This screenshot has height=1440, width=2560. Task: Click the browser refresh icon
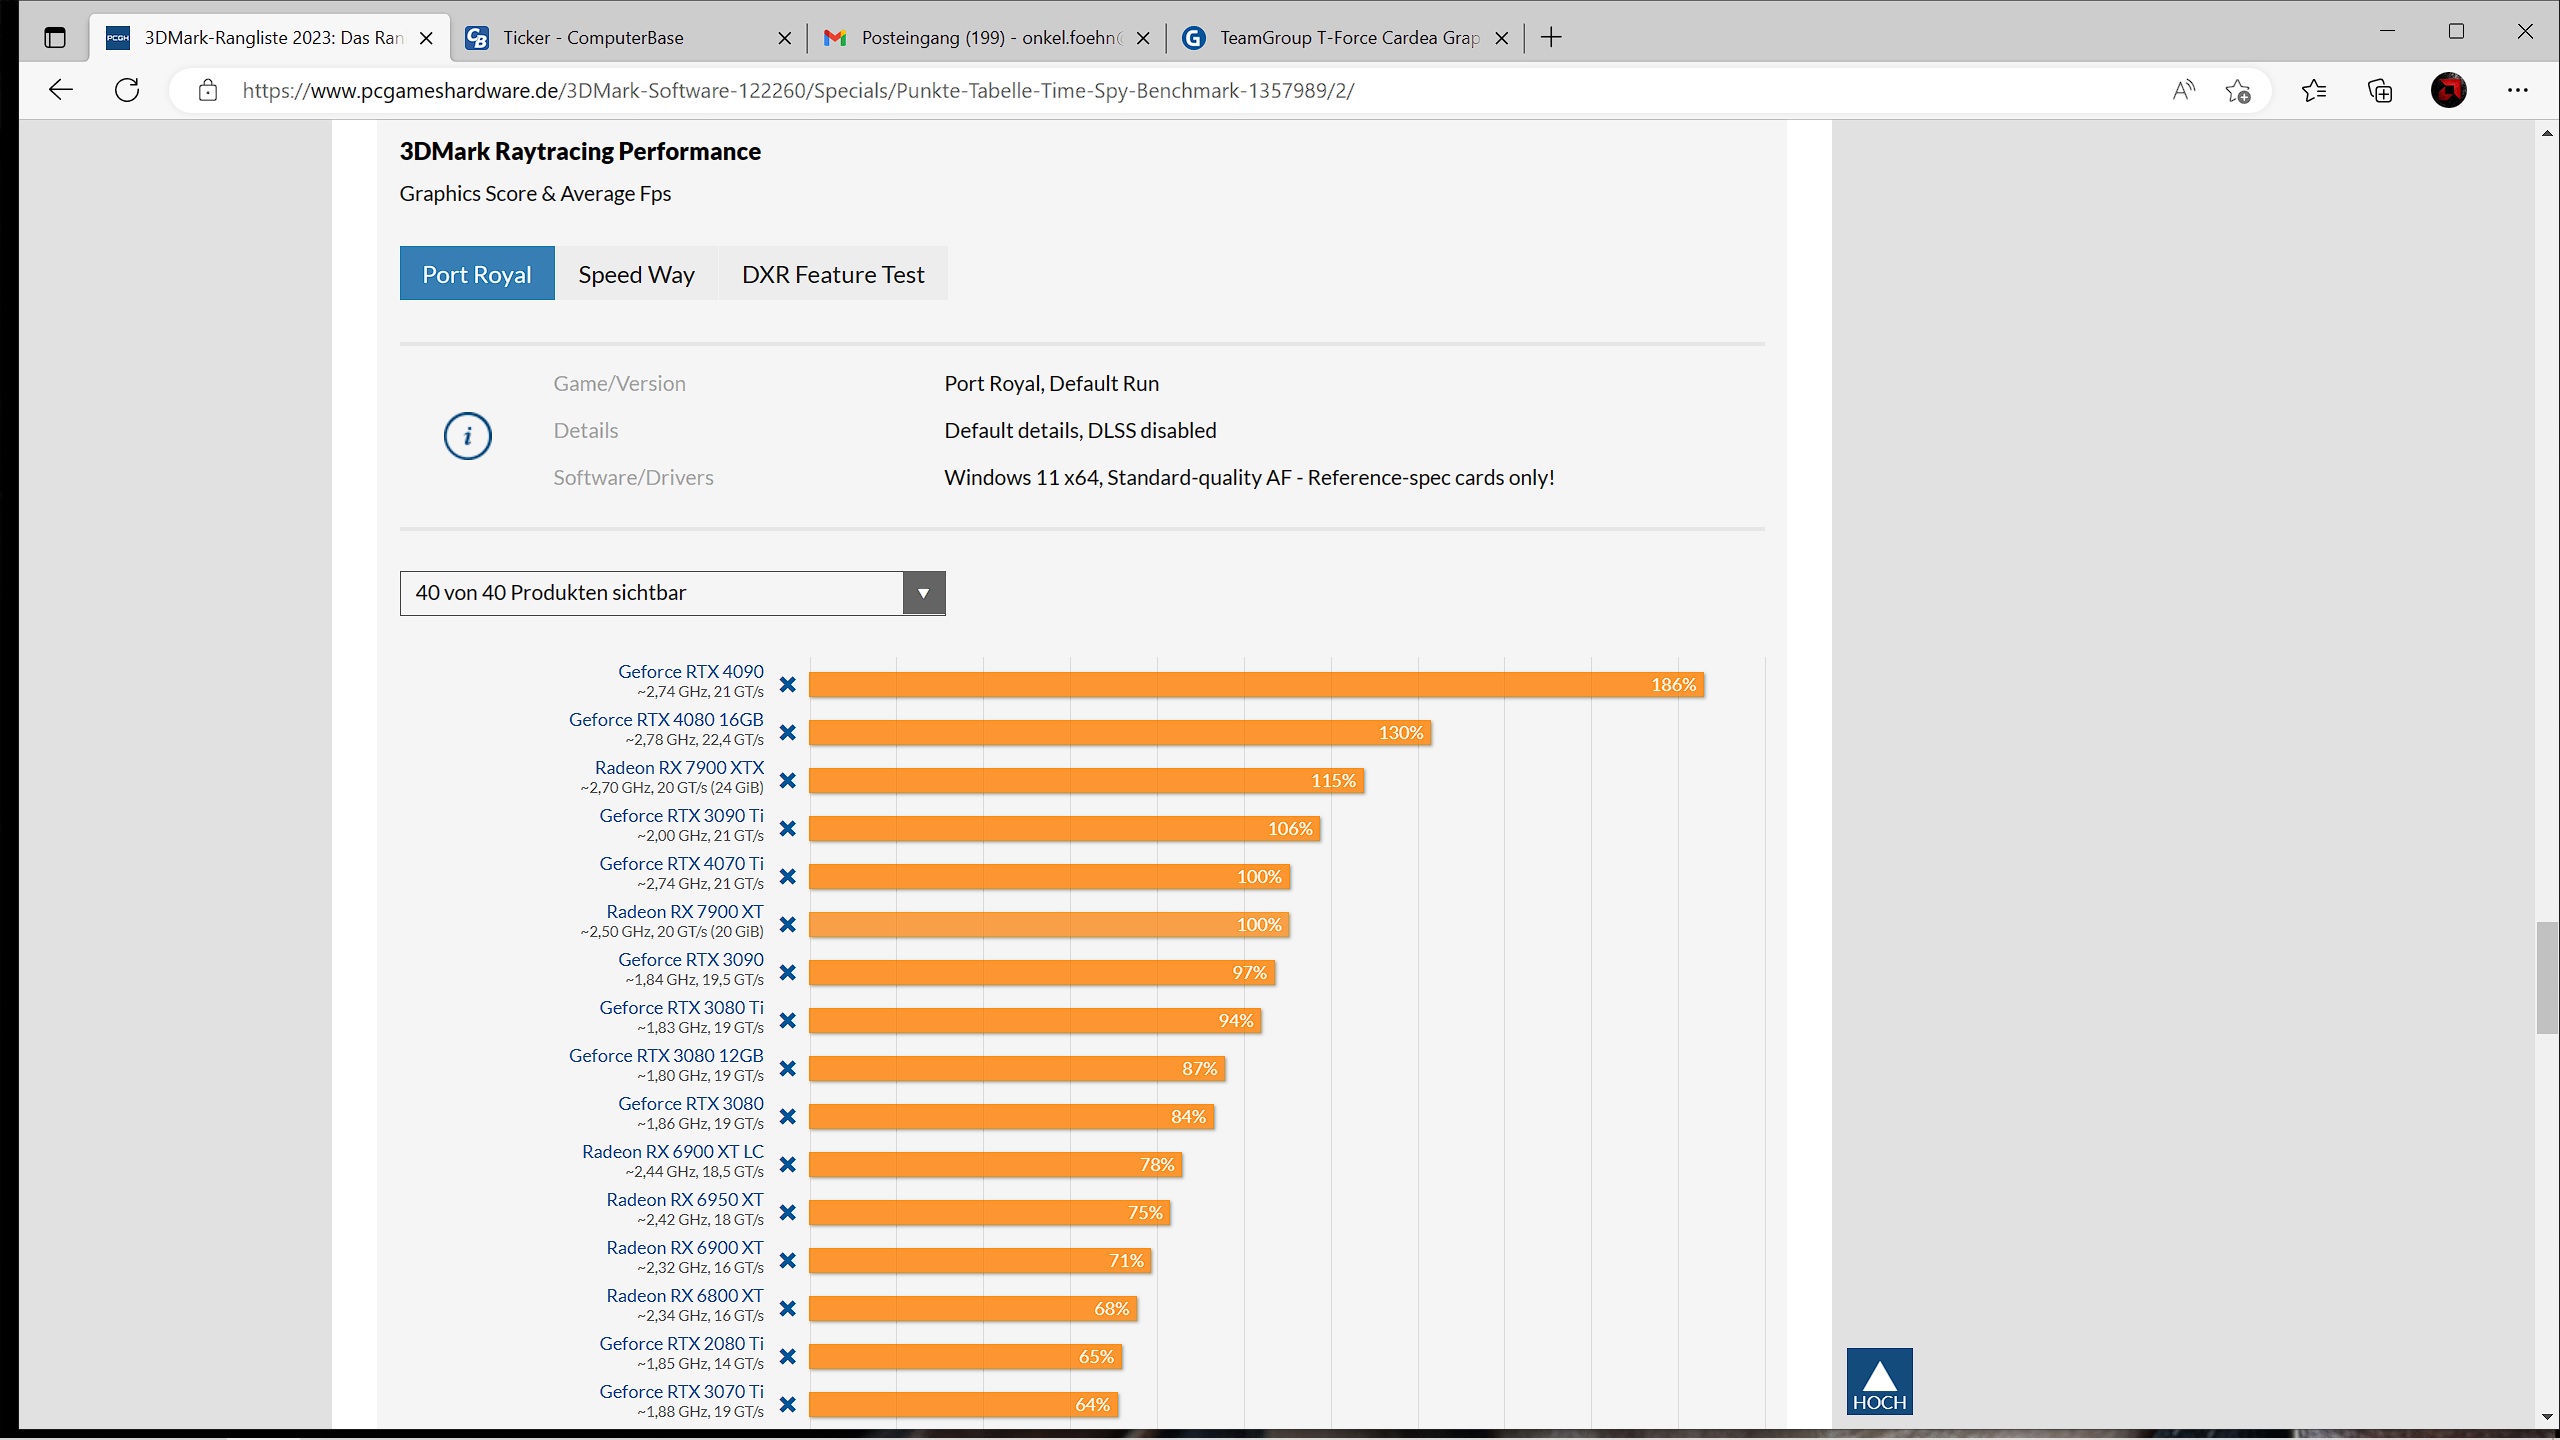click(x=127, y=90)
